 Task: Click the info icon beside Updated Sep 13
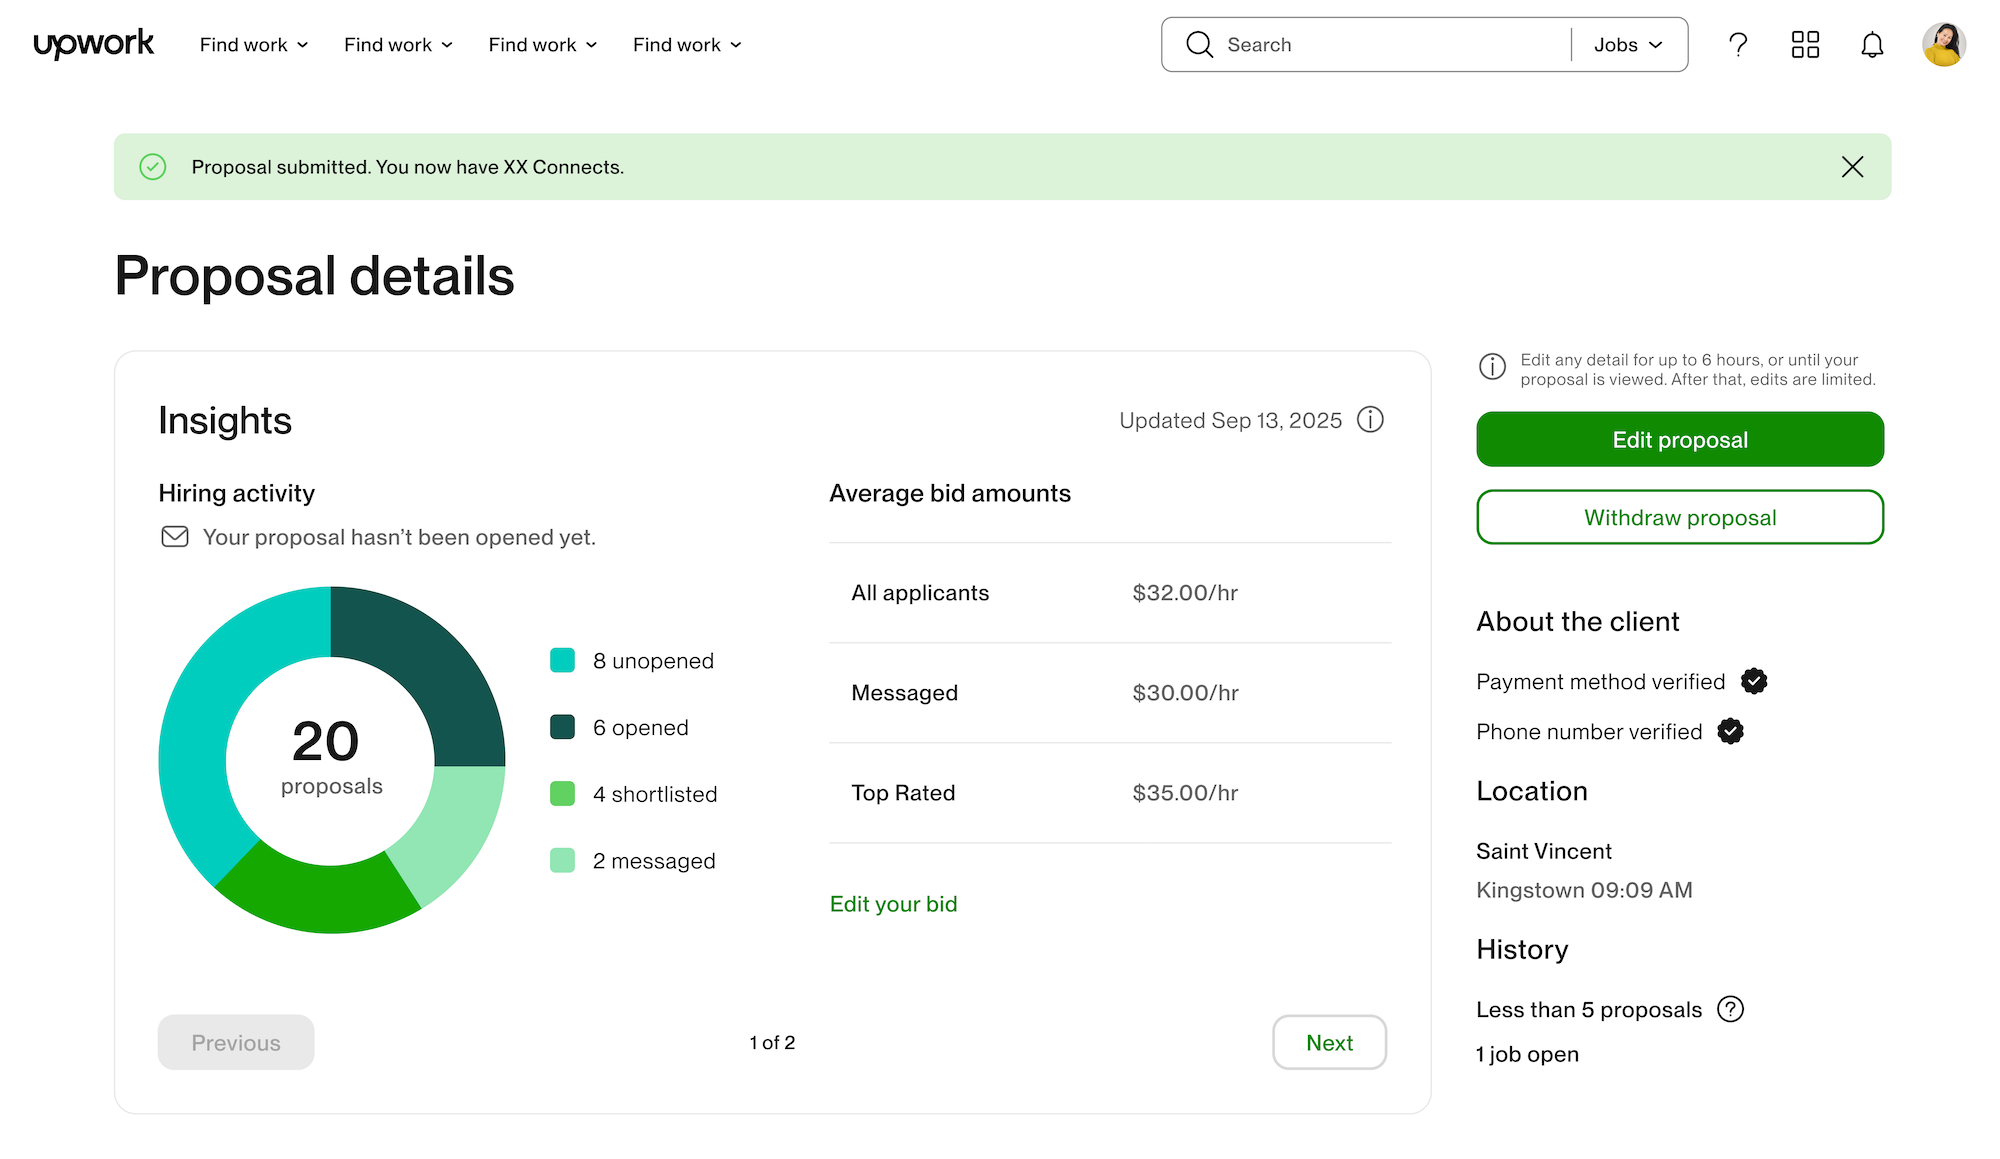click(x=1370, y=420)
